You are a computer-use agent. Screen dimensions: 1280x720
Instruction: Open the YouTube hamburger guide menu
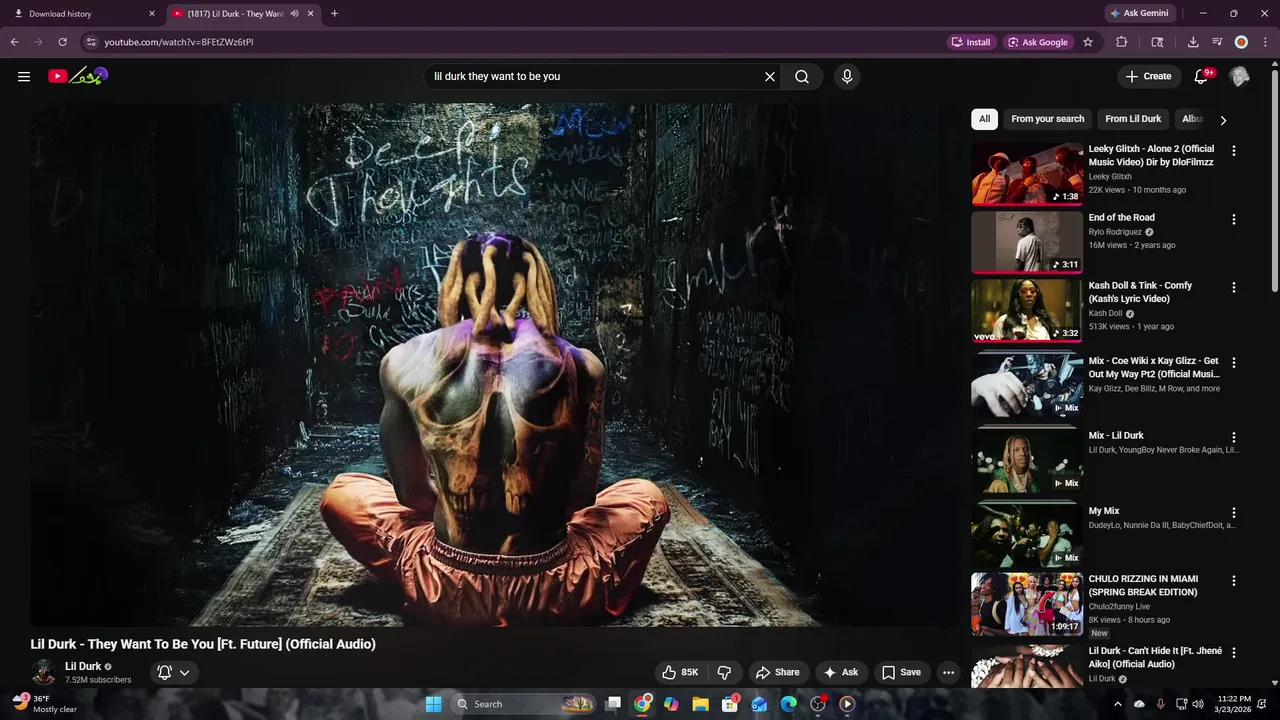point(24,76)
